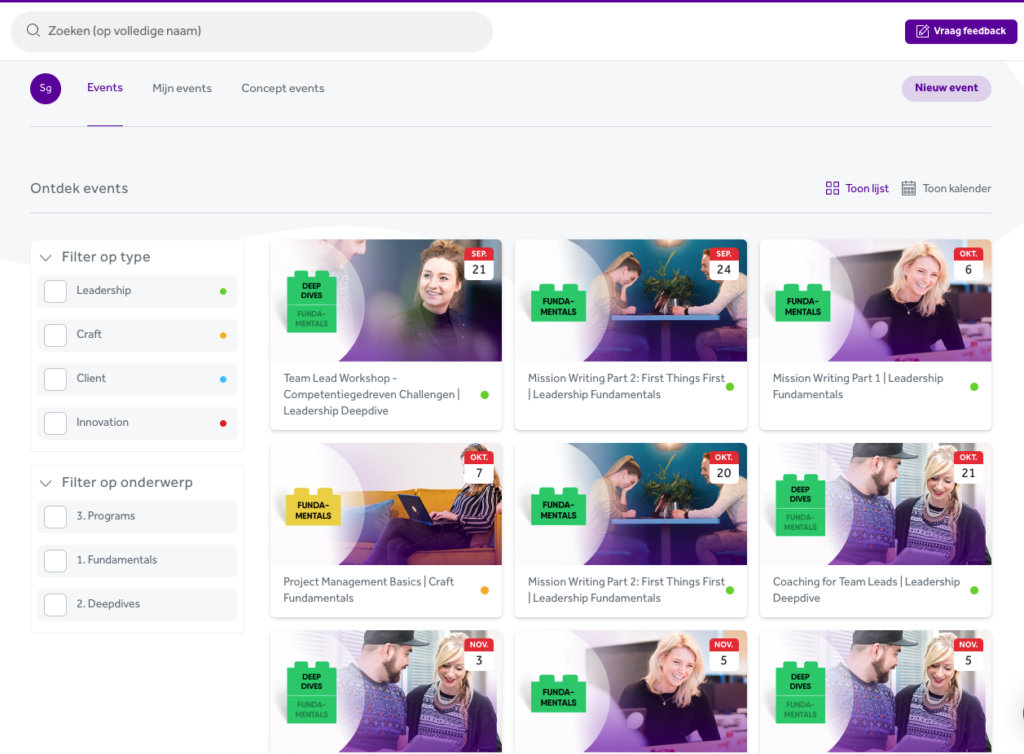The height and width of the screenshot is (754, 1024).
Task: Switch to grid view with Toon lijst icon
Action: [832, 188]
